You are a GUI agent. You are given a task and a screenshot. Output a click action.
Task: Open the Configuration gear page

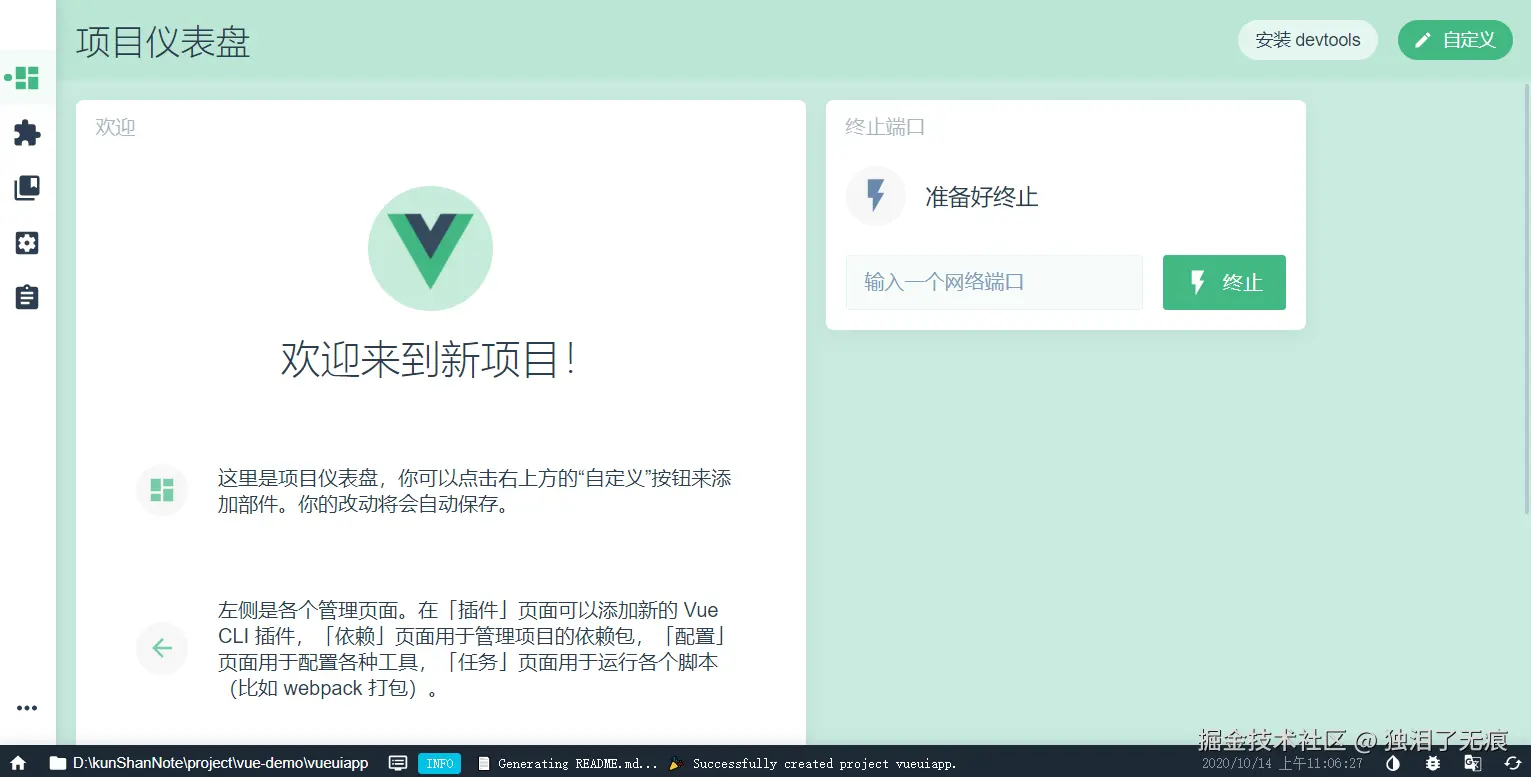click(x=27, y=243)
